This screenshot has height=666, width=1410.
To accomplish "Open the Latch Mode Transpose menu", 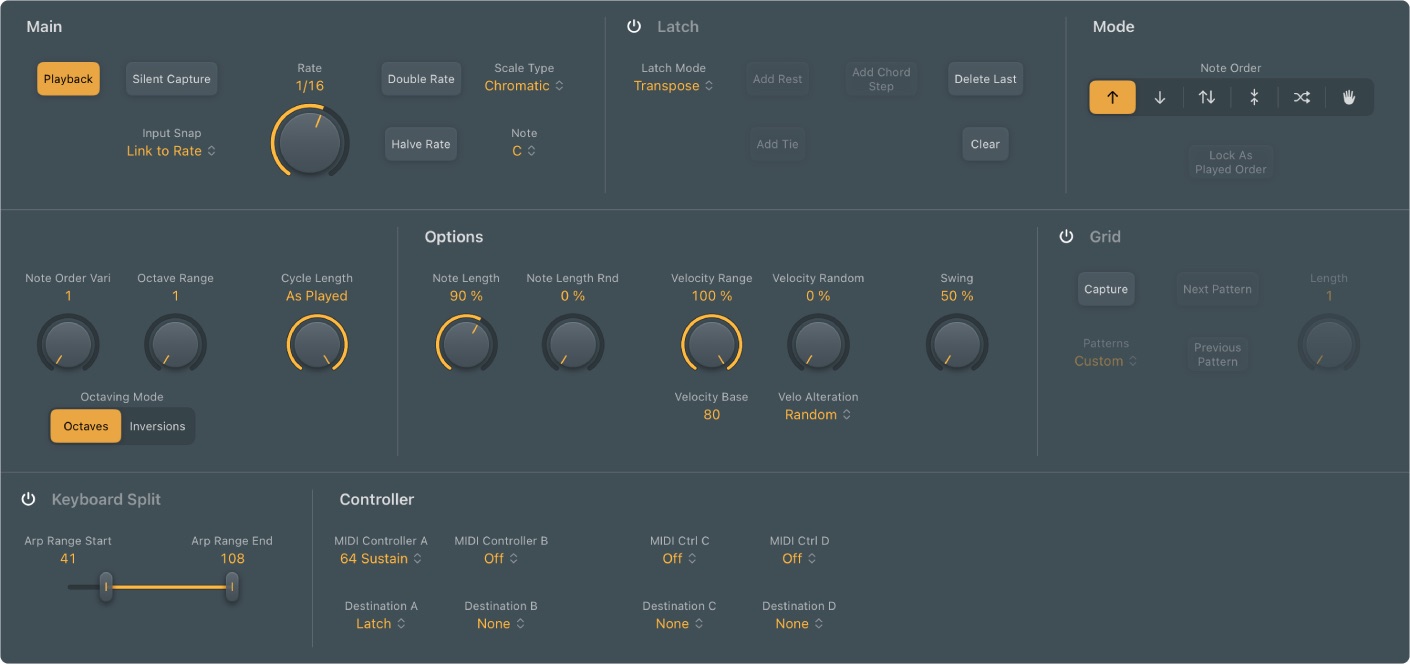I will pyautogui.click(x=673, y=86).
